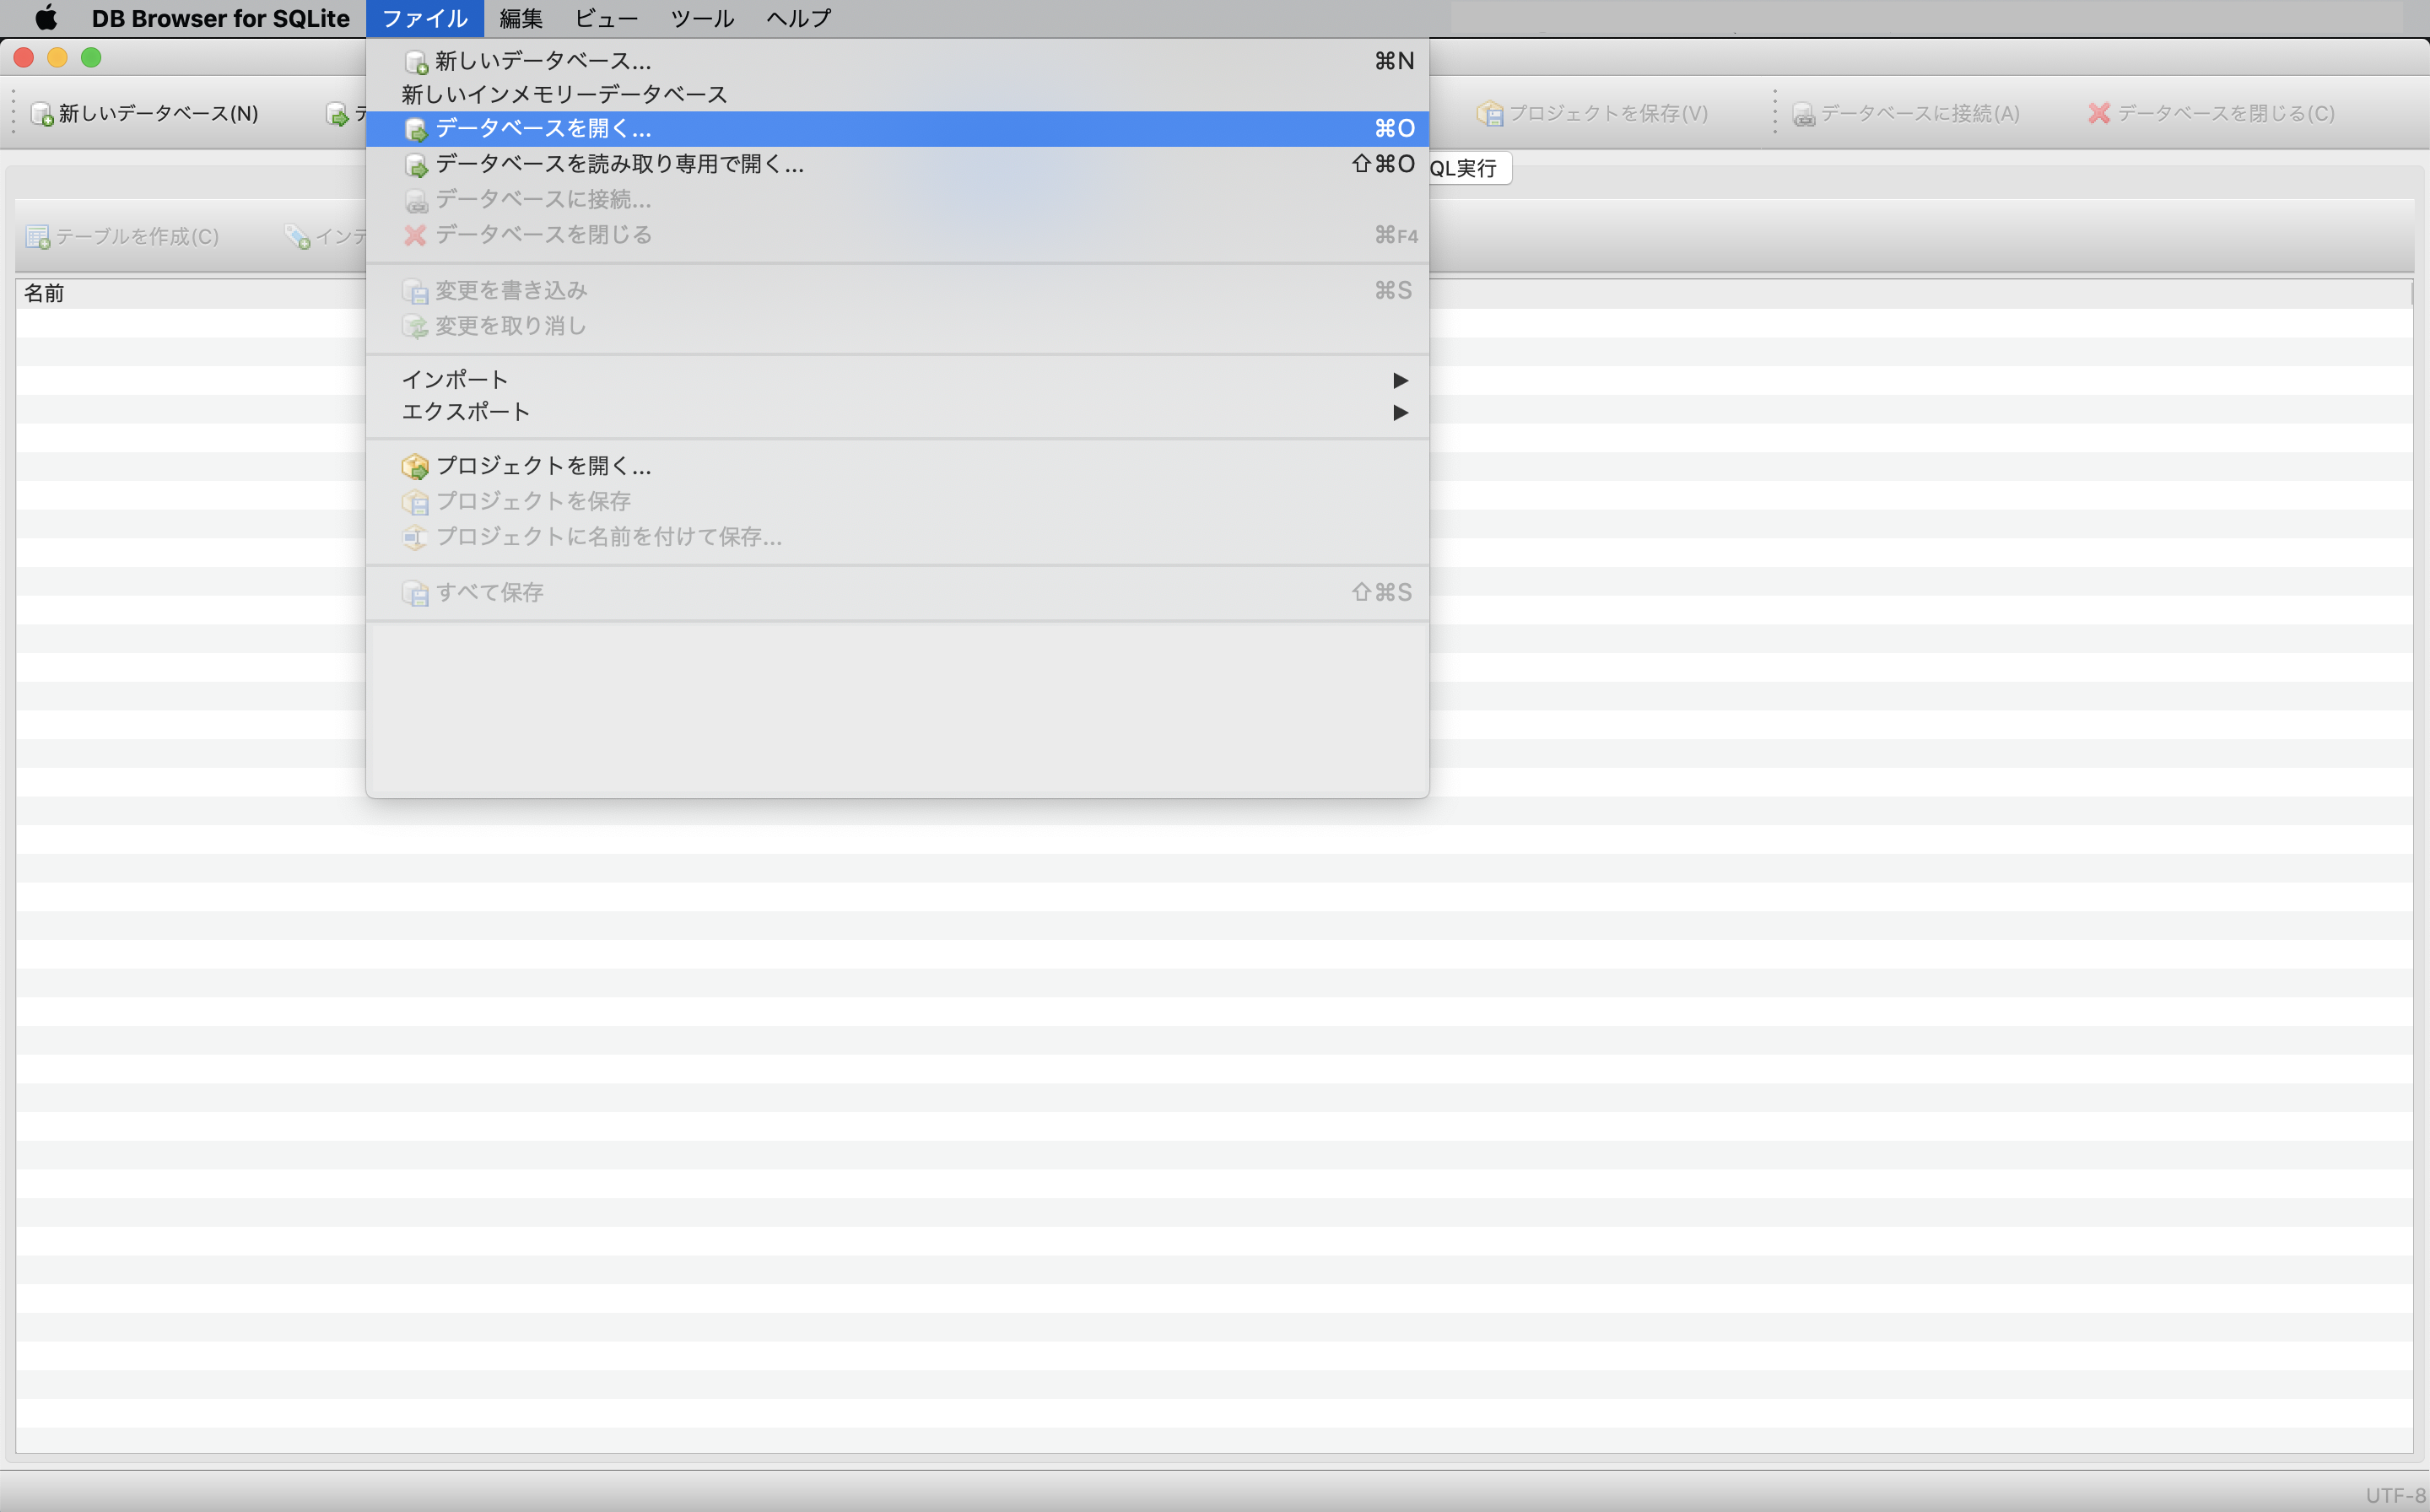Click the index creation icon beside テーブルを作成
This screenshot has height=1512, width=2430.
(x=298, y=237)
